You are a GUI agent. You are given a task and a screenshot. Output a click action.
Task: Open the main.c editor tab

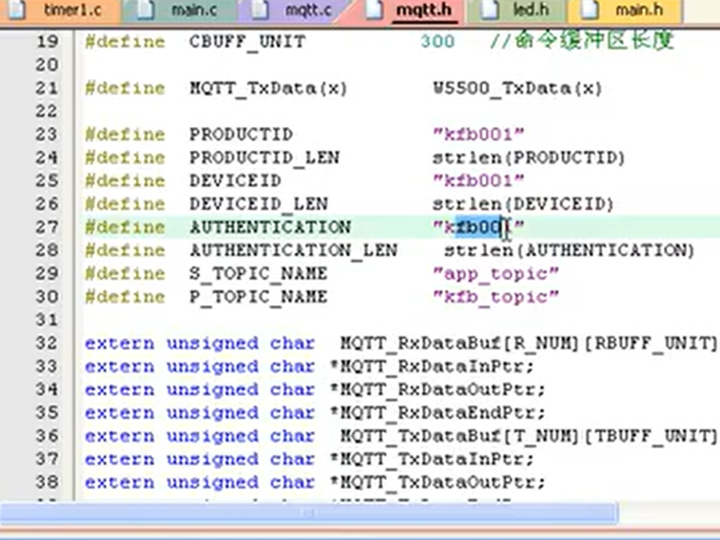pyautogui.click(x=190, y=11)
